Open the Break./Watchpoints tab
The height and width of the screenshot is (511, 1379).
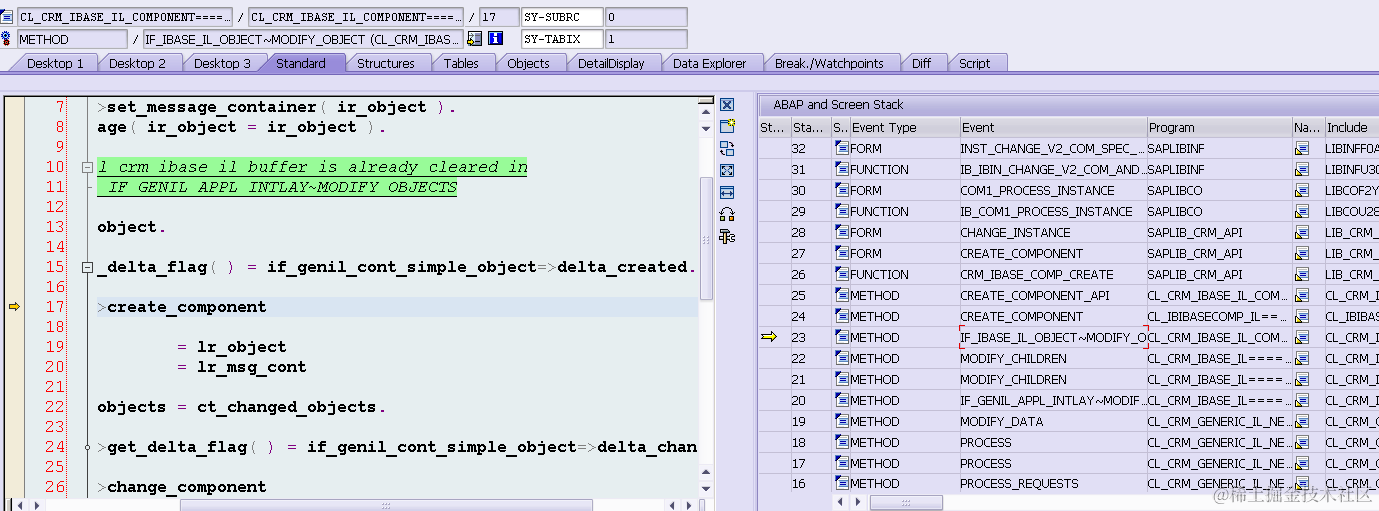[x=829, y=63]
